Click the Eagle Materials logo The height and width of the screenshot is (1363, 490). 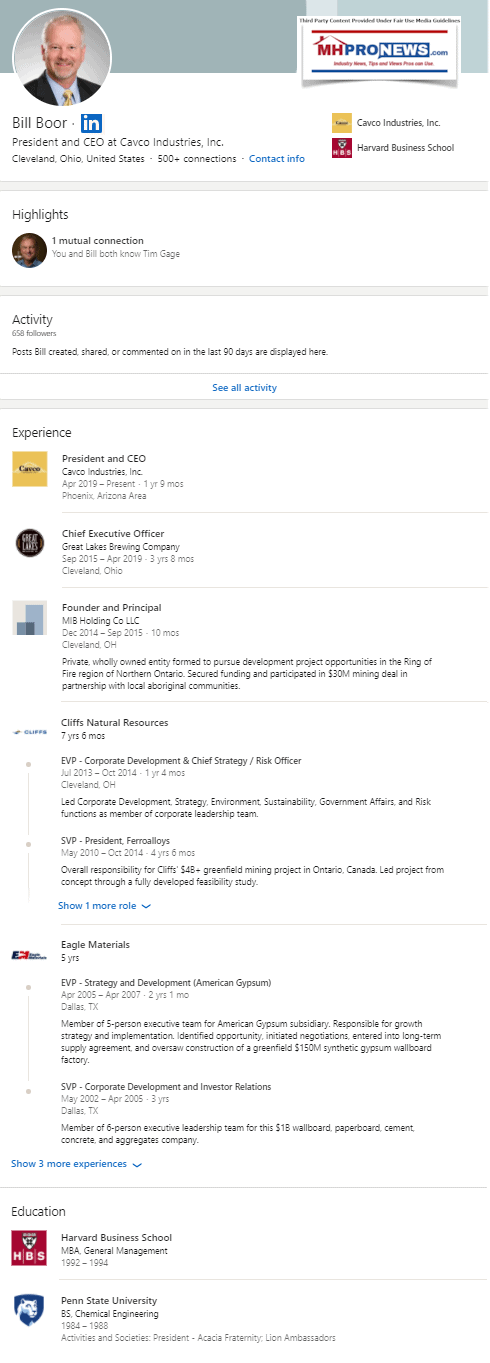point(29,955)
